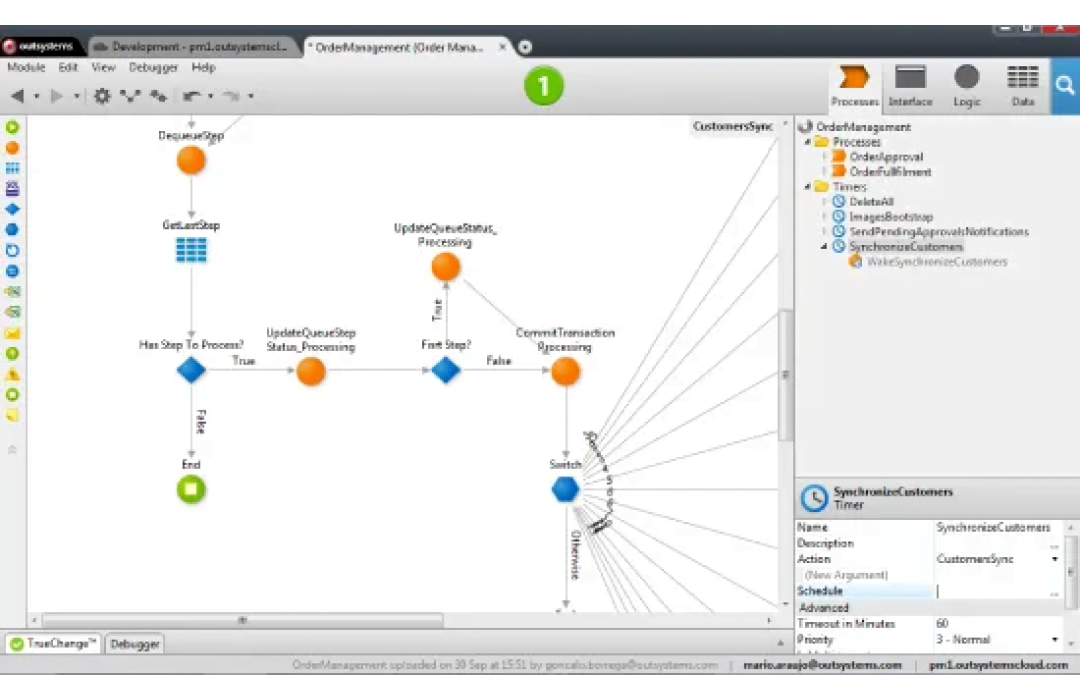Viewport: 1080px width, 700px height.
Task: Click the canvas vertical scrollbar
Action: tap(785, 375)
